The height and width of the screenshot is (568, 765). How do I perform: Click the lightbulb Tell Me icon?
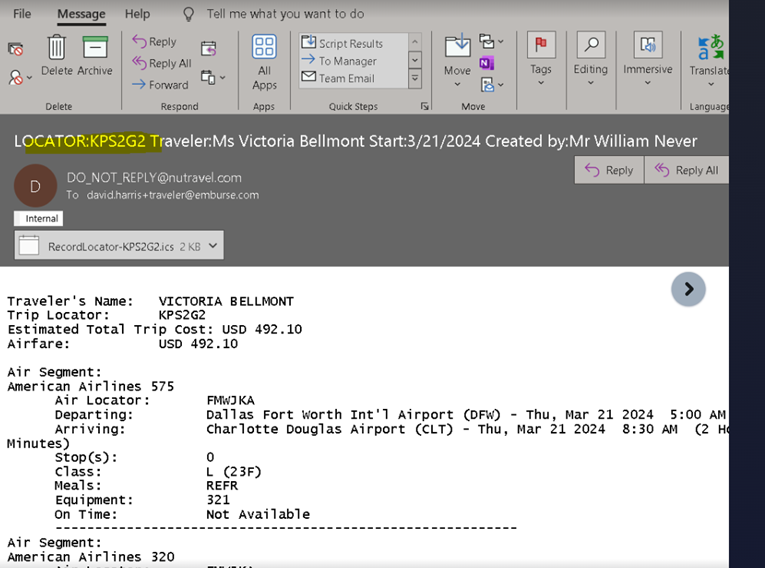click(x=188, y=14)
